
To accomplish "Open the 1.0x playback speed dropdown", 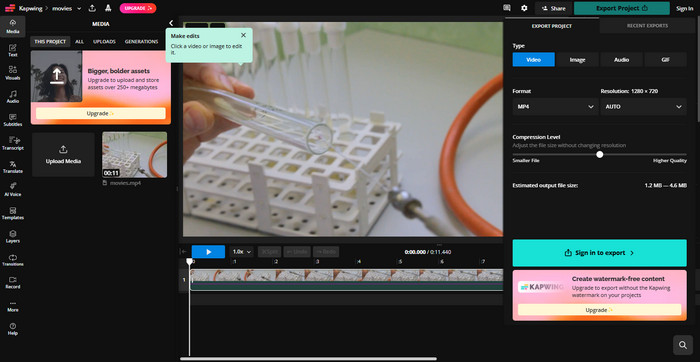I will point(242,252).
